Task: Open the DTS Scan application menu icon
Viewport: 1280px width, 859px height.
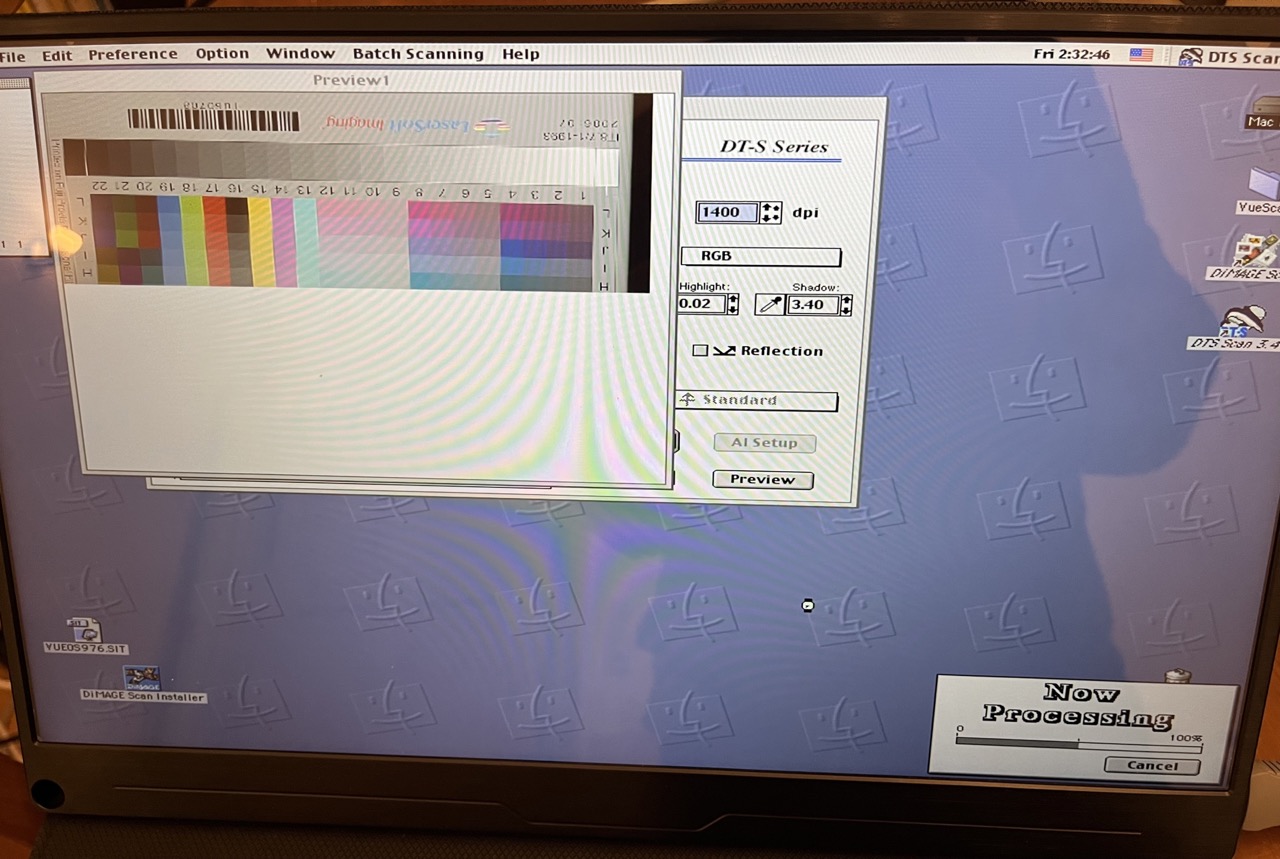Action: tap(1190, 57)
